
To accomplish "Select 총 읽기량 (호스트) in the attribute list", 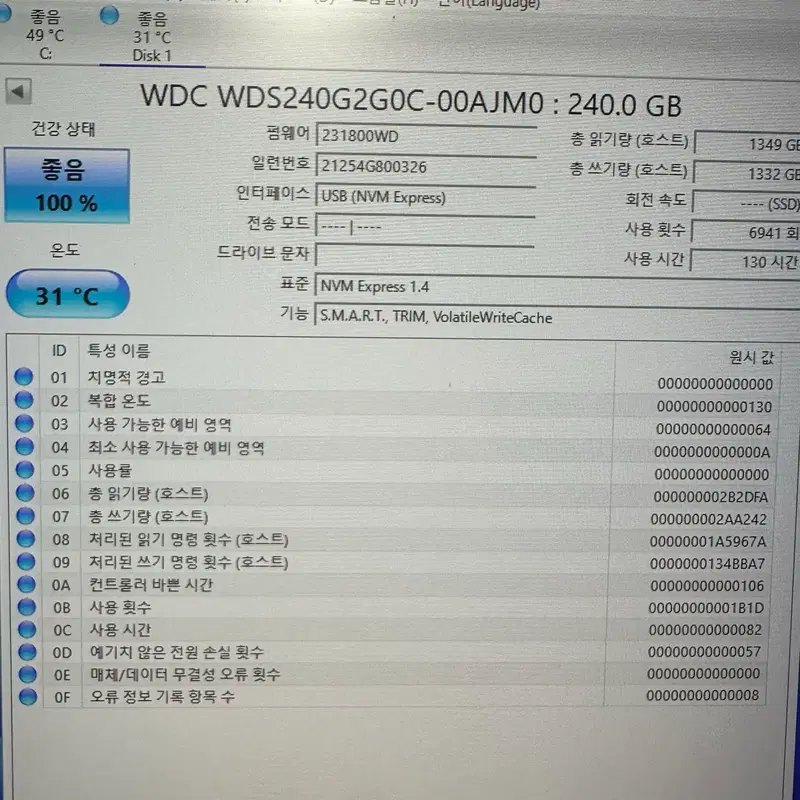I will (x=148, y=493).
